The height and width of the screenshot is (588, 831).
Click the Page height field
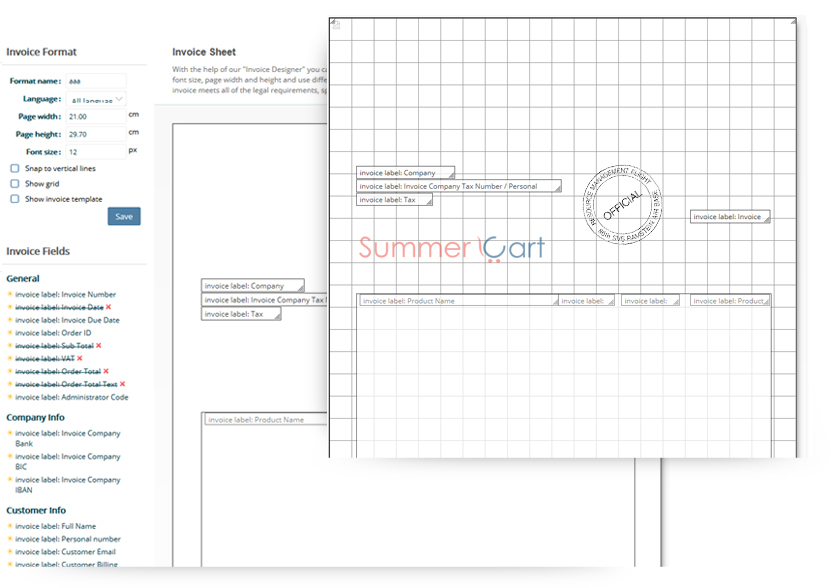(96, 134)
